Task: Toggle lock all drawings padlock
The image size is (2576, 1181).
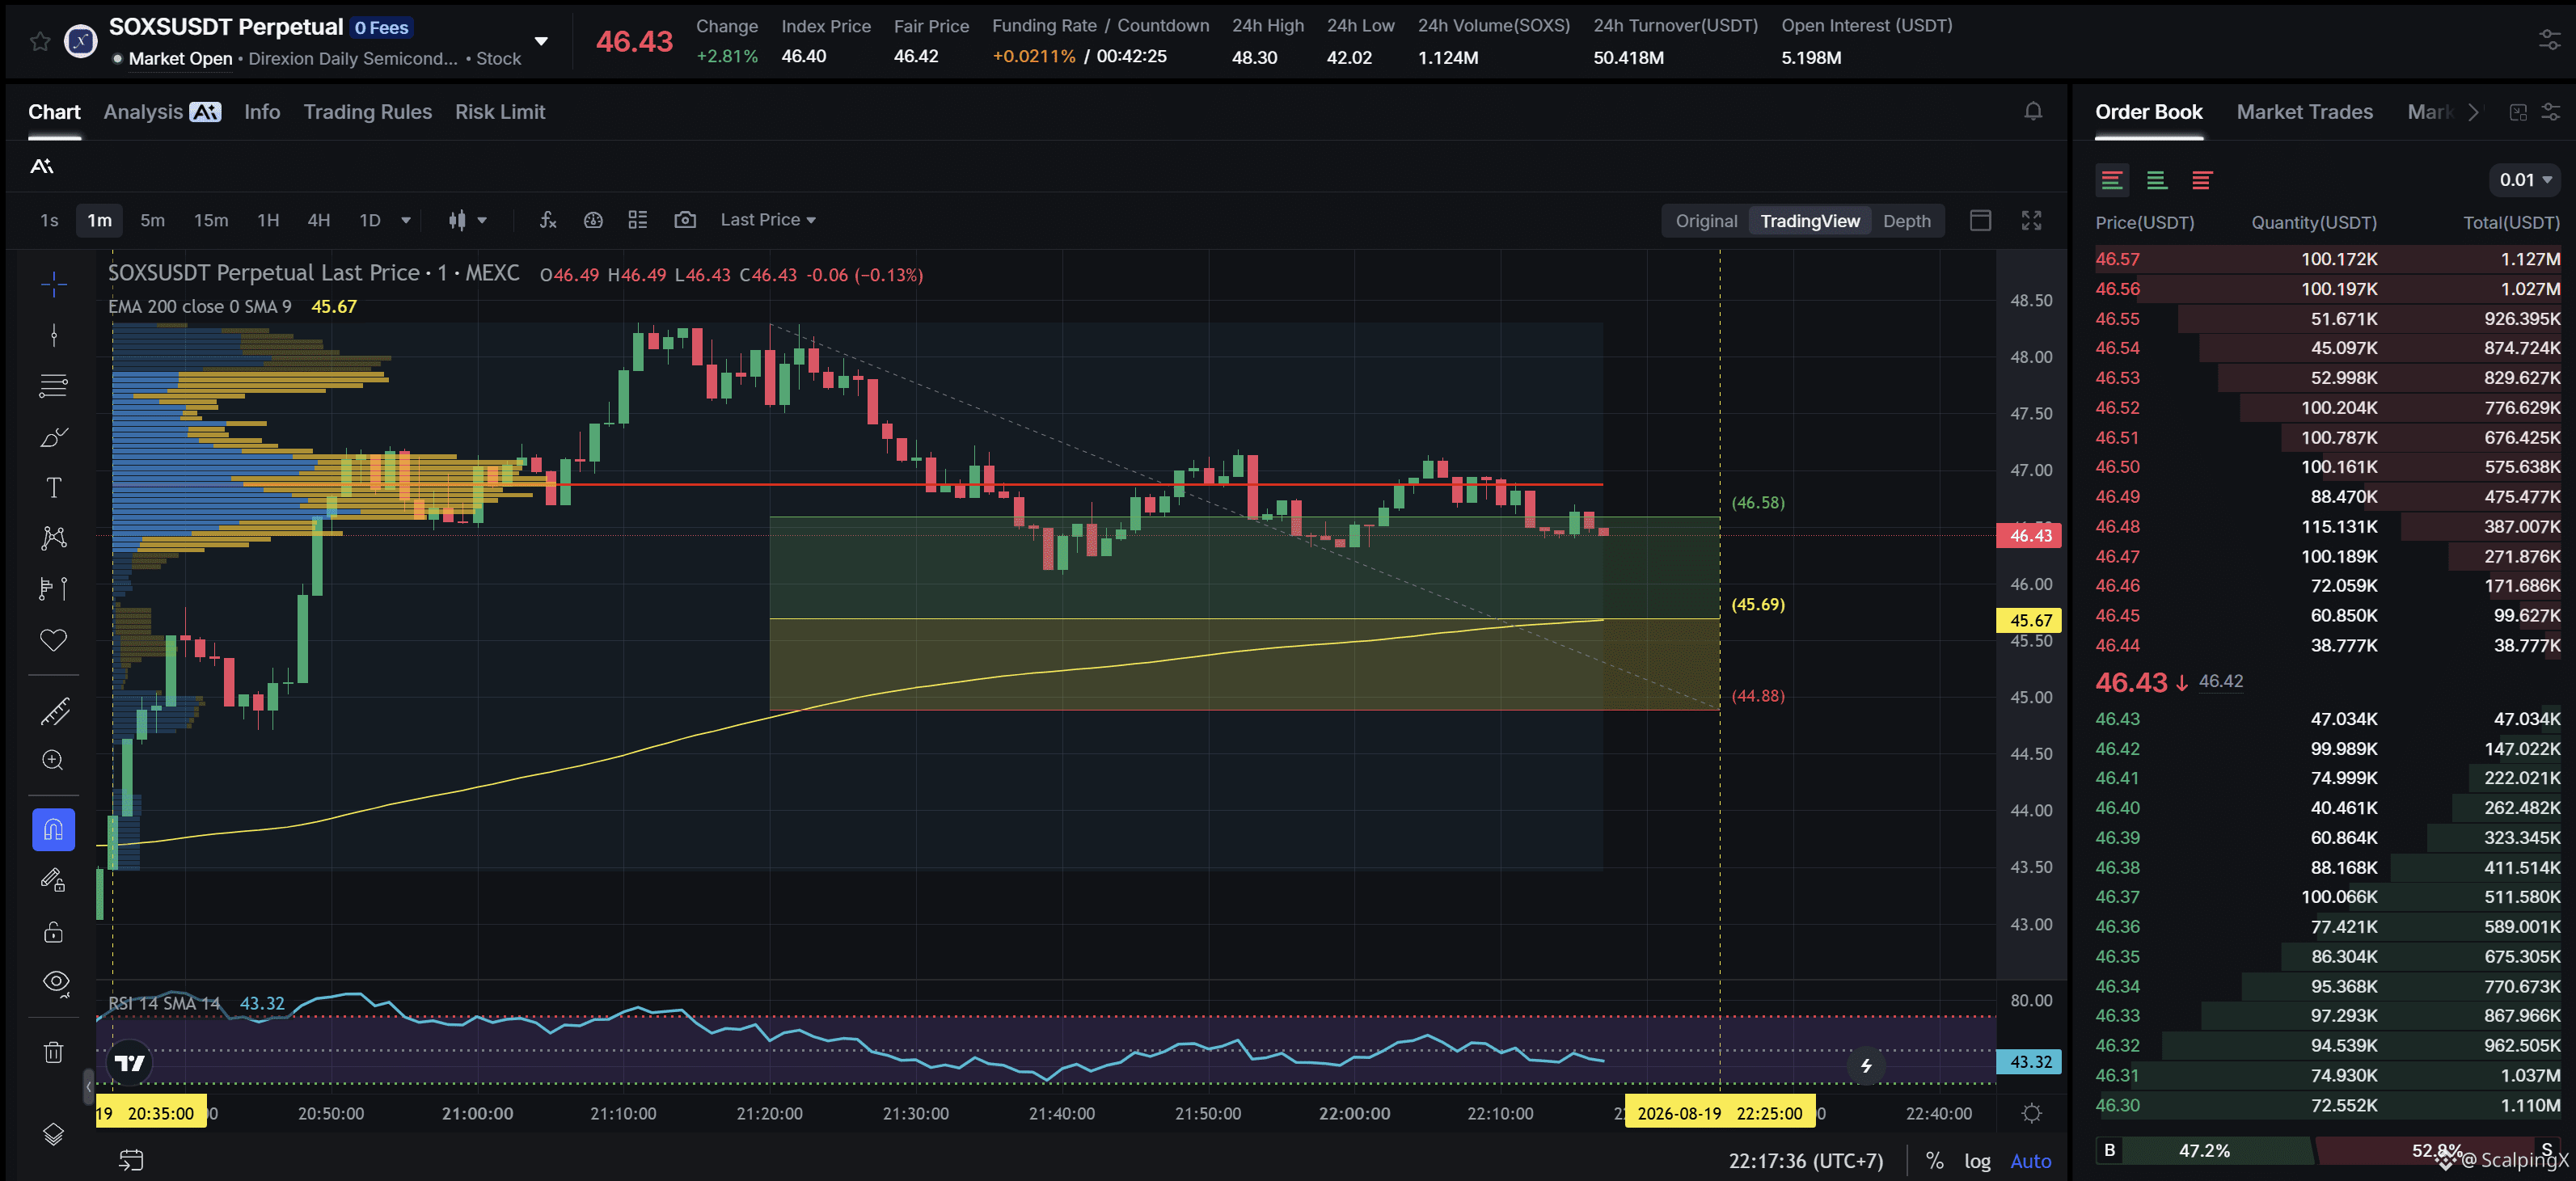Action: [x=54, y=932]
